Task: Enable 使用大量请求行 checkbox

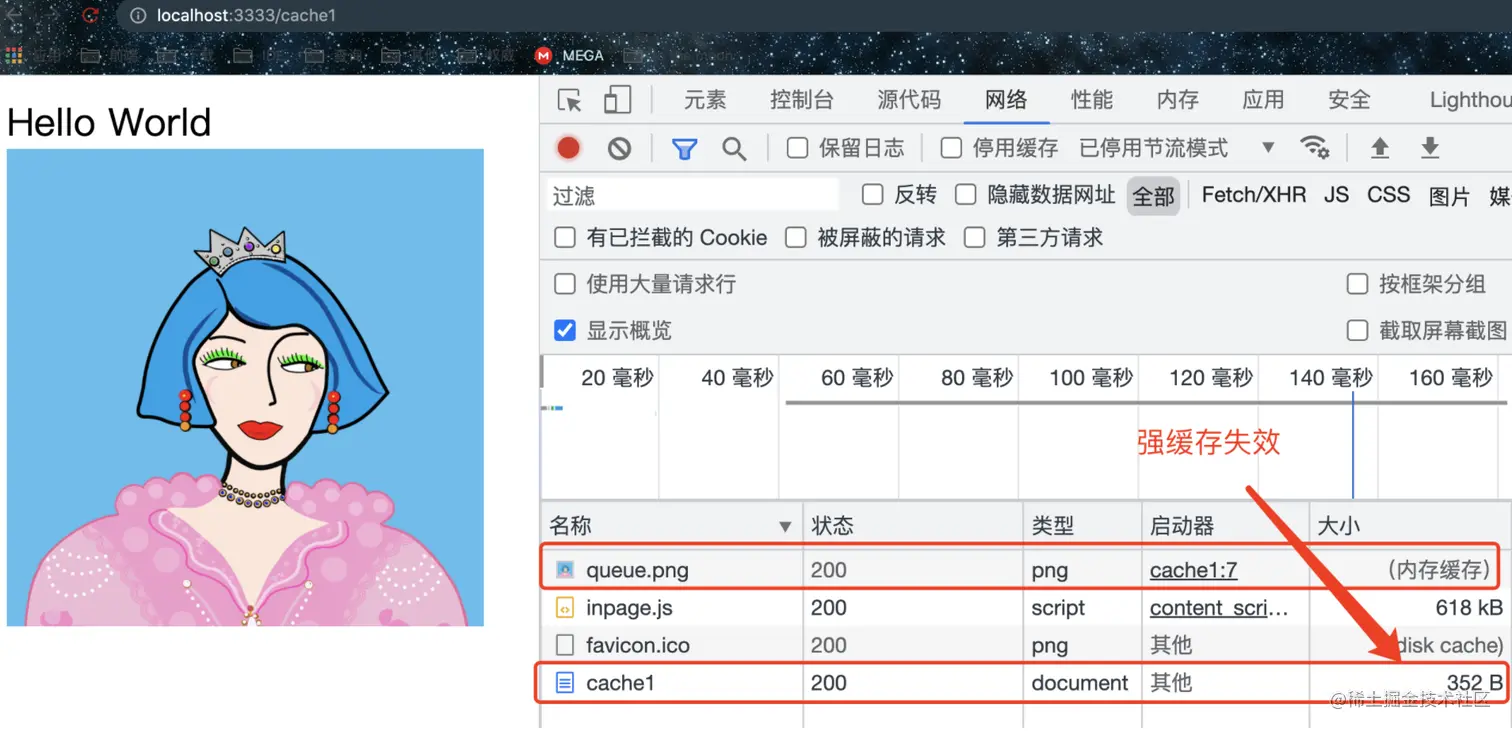Action: (565, 284)
